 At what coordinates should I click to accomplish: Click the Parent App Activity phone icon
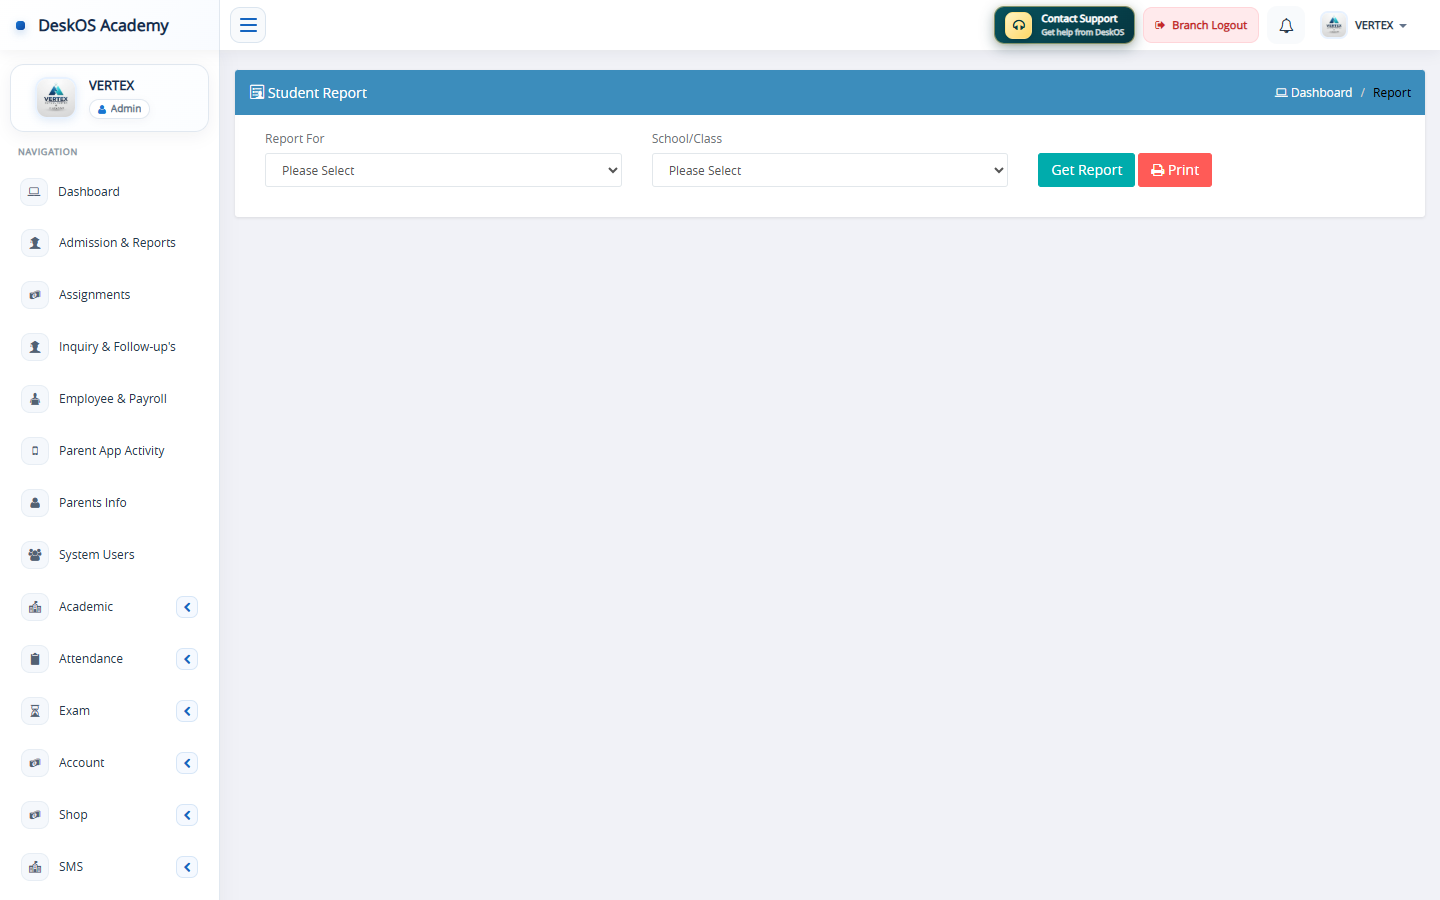pos(35,451)
